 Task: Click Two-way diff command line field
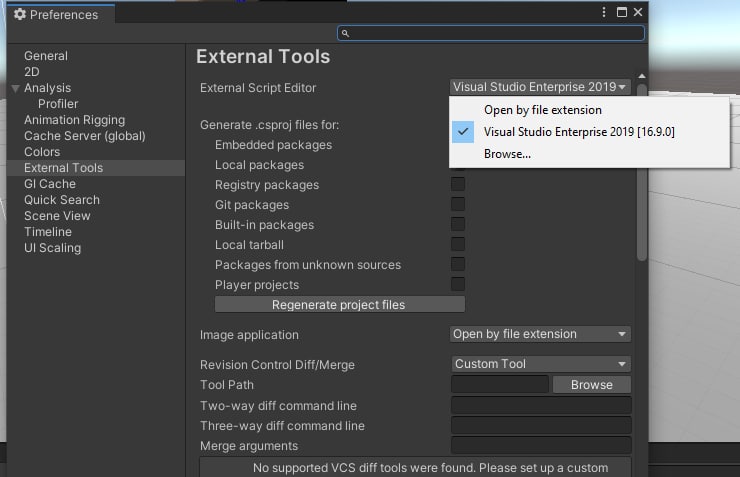coord(541,405)
